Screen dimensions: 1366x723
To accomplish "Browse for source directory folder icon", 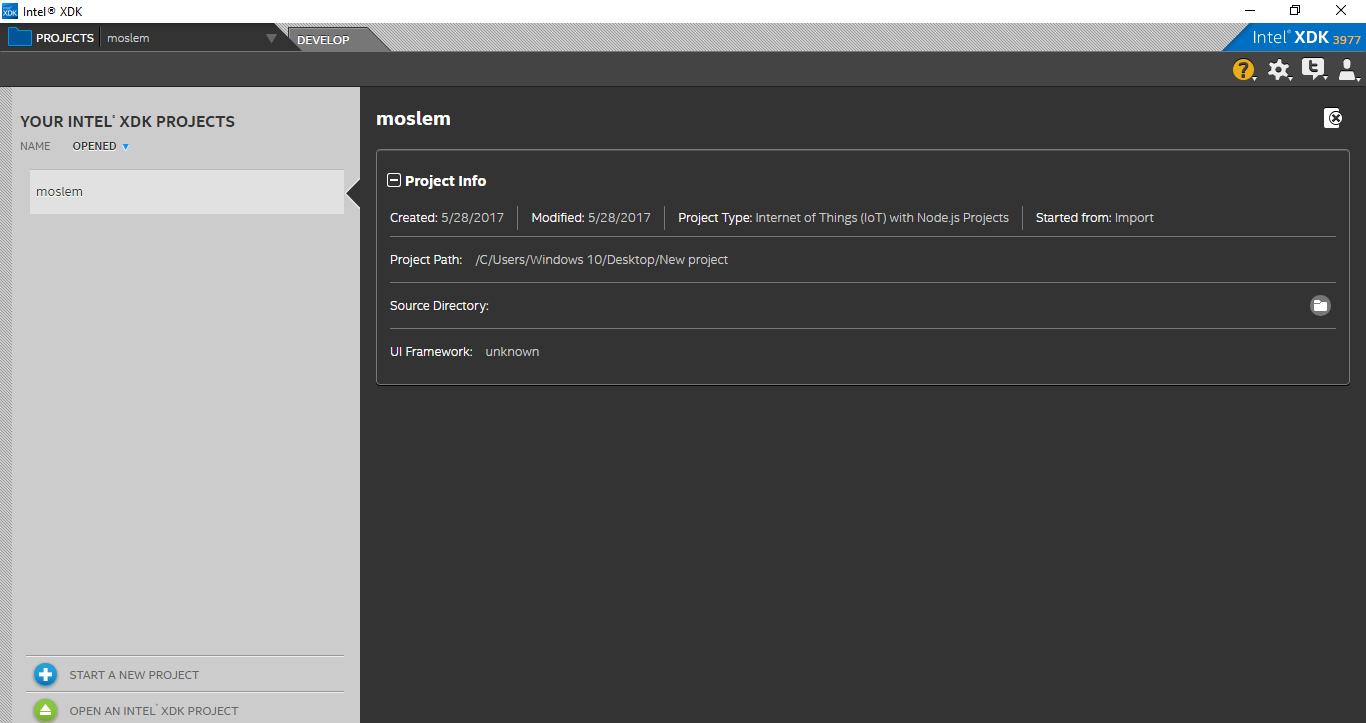I will point(1320,305).
